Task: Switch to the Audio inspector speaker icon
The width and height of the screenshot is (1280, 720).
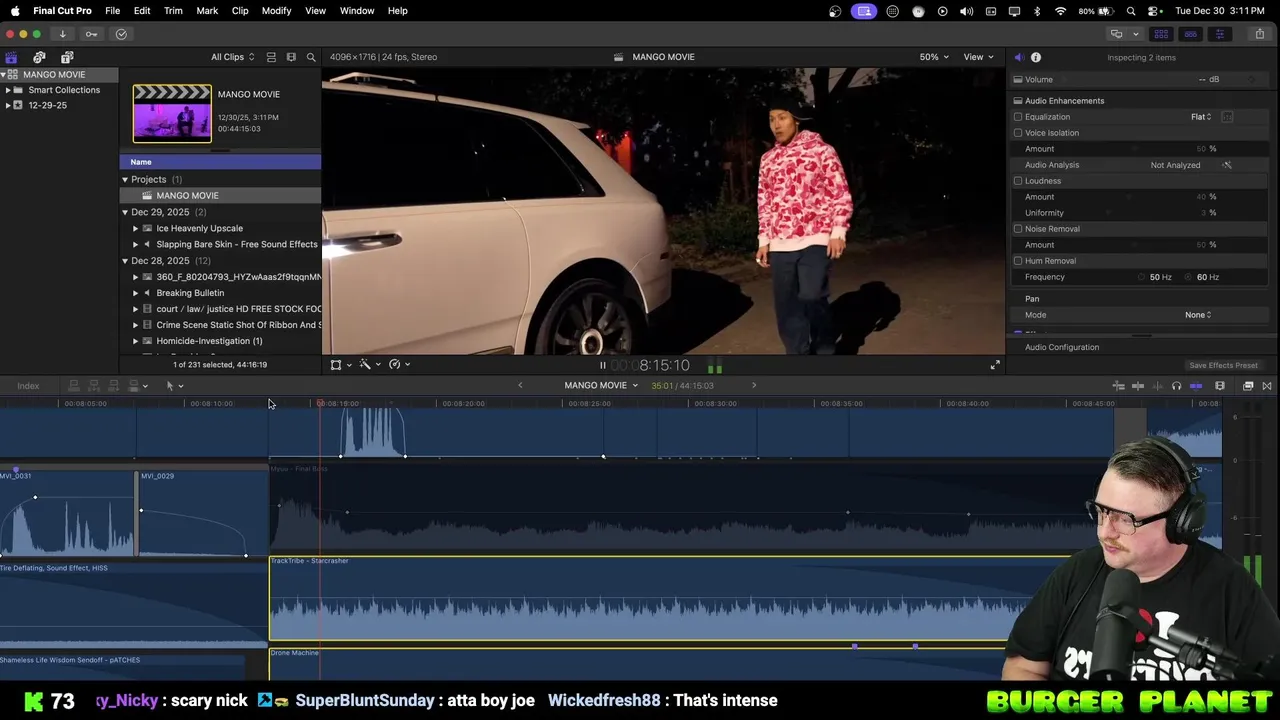Action: [1018, 57]
